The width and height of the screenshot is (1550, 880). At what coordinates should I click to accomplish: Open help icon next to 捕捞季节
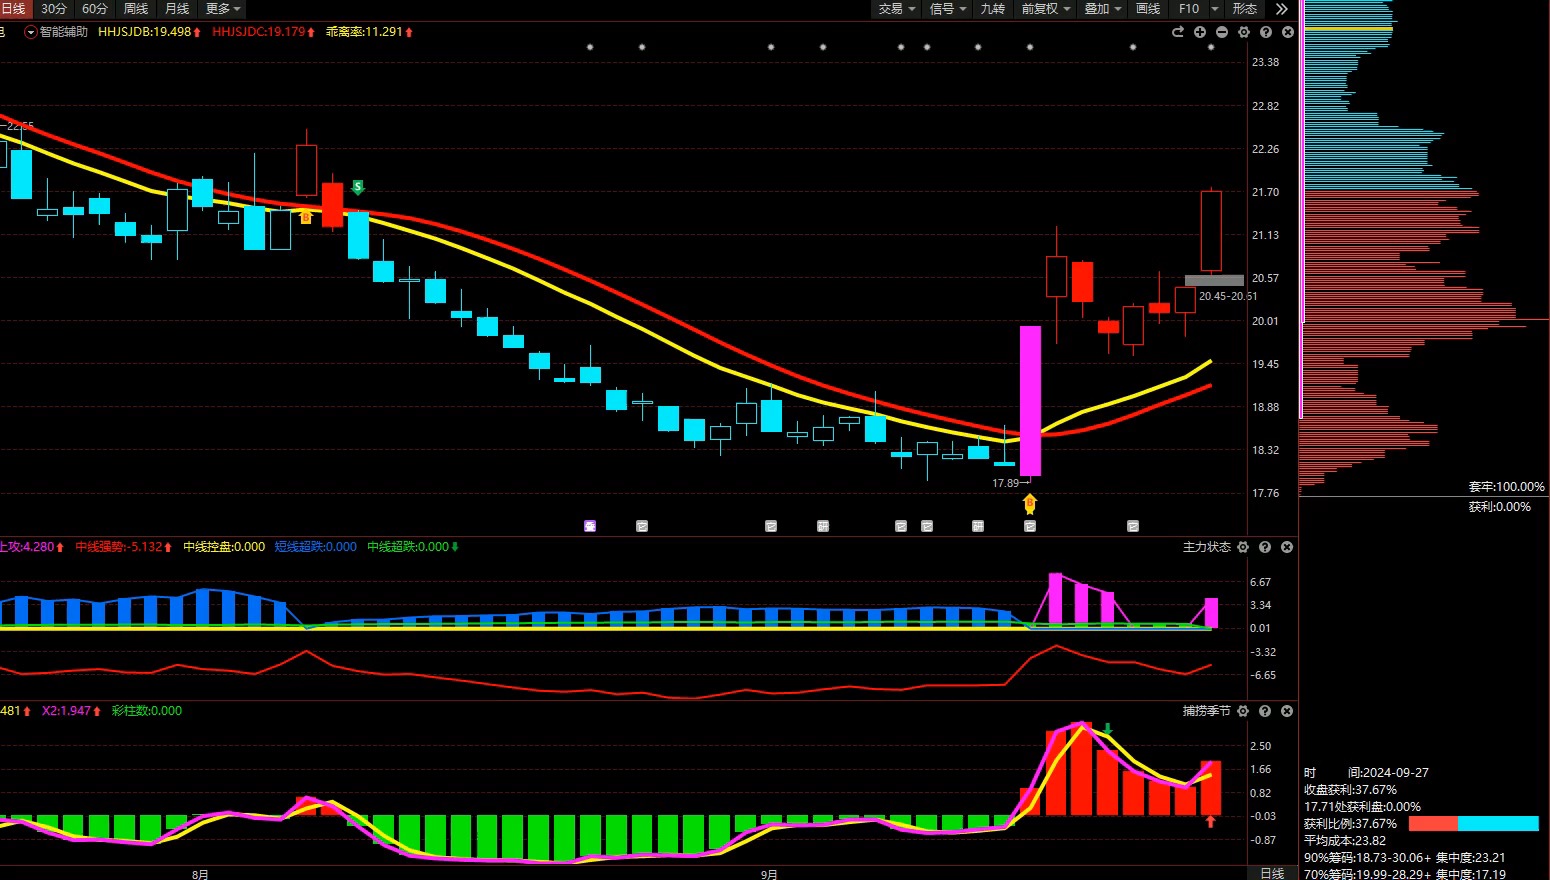tap(1265, 711)
